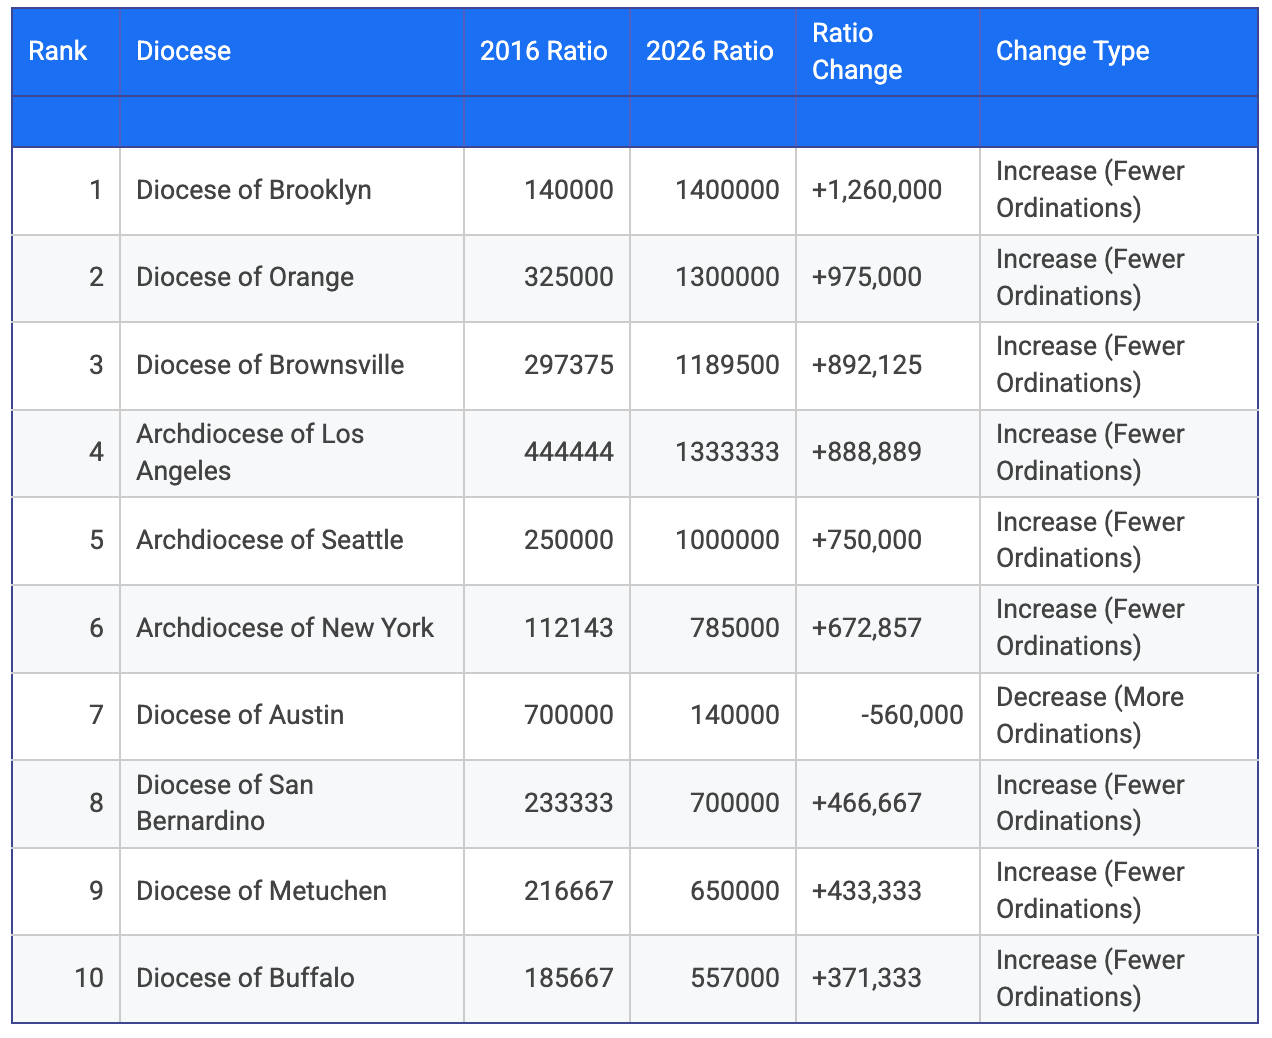Click the Diocese column header

point(292,52)
